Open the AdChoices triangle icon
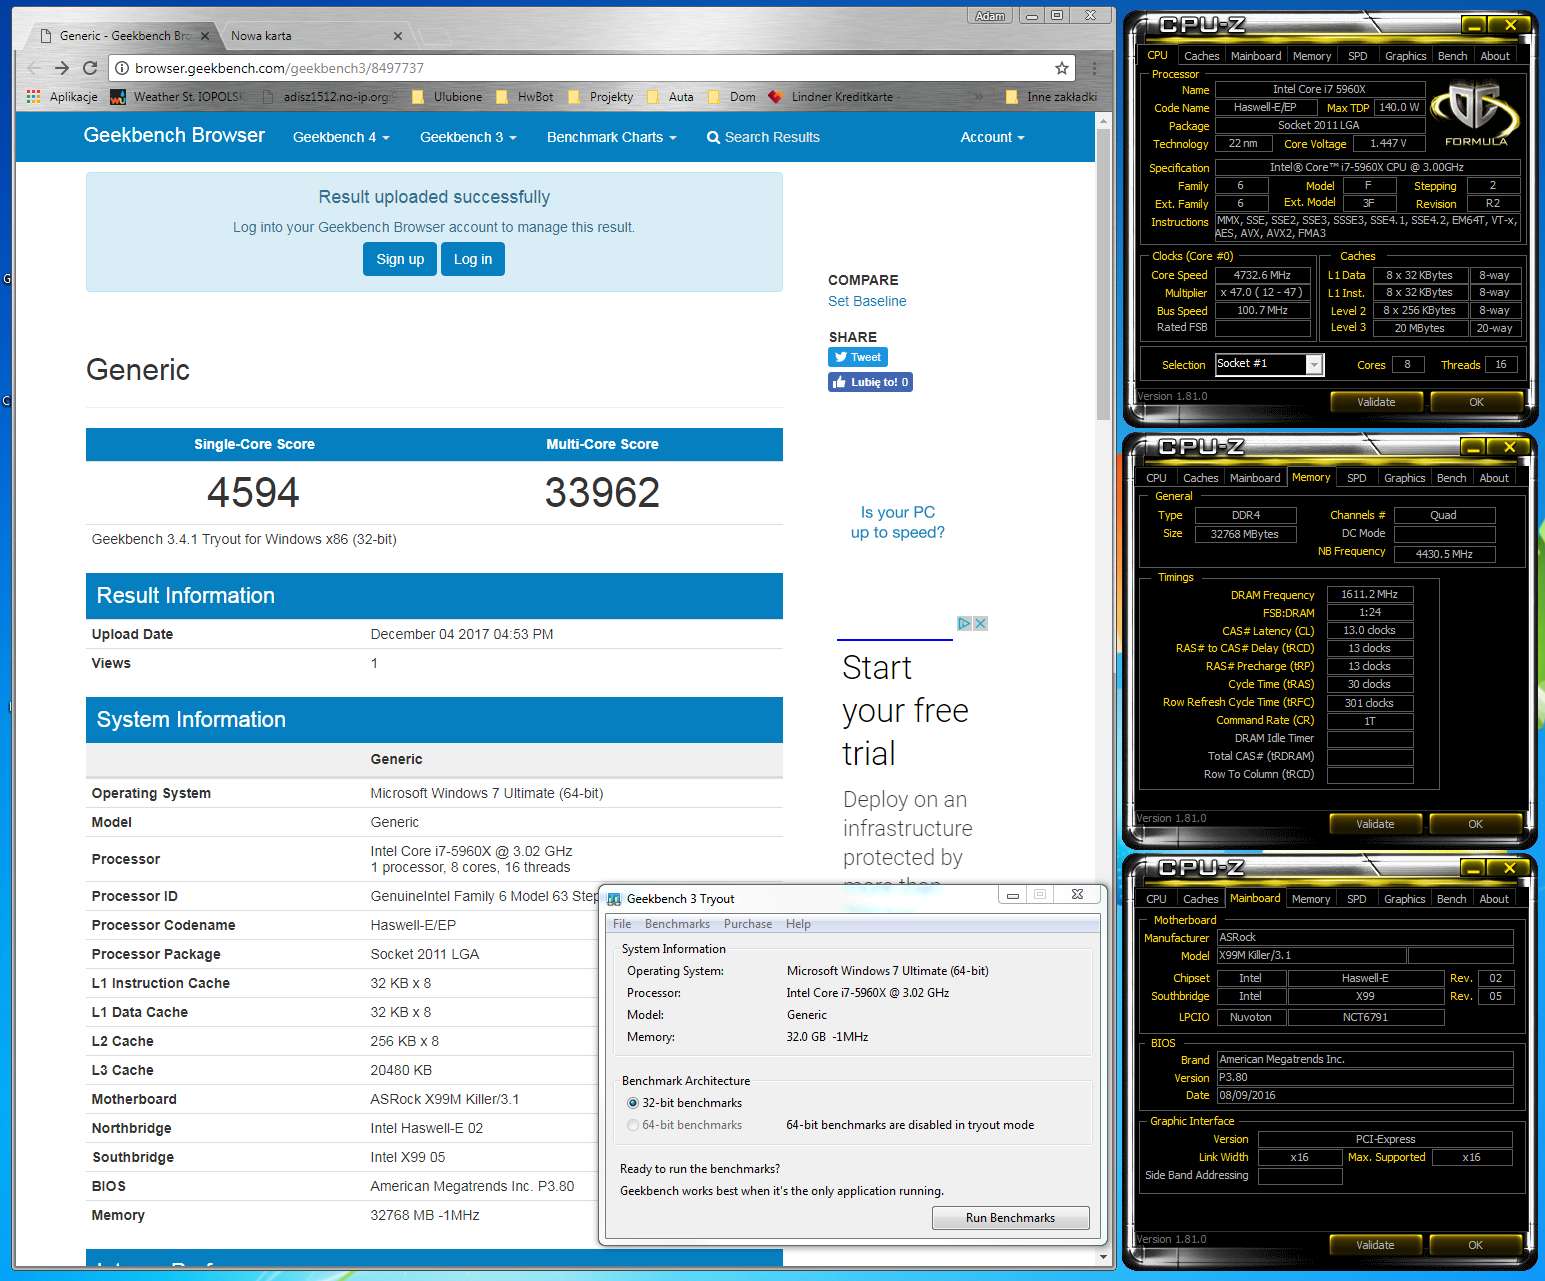1545x1281 pixels. 965,623
